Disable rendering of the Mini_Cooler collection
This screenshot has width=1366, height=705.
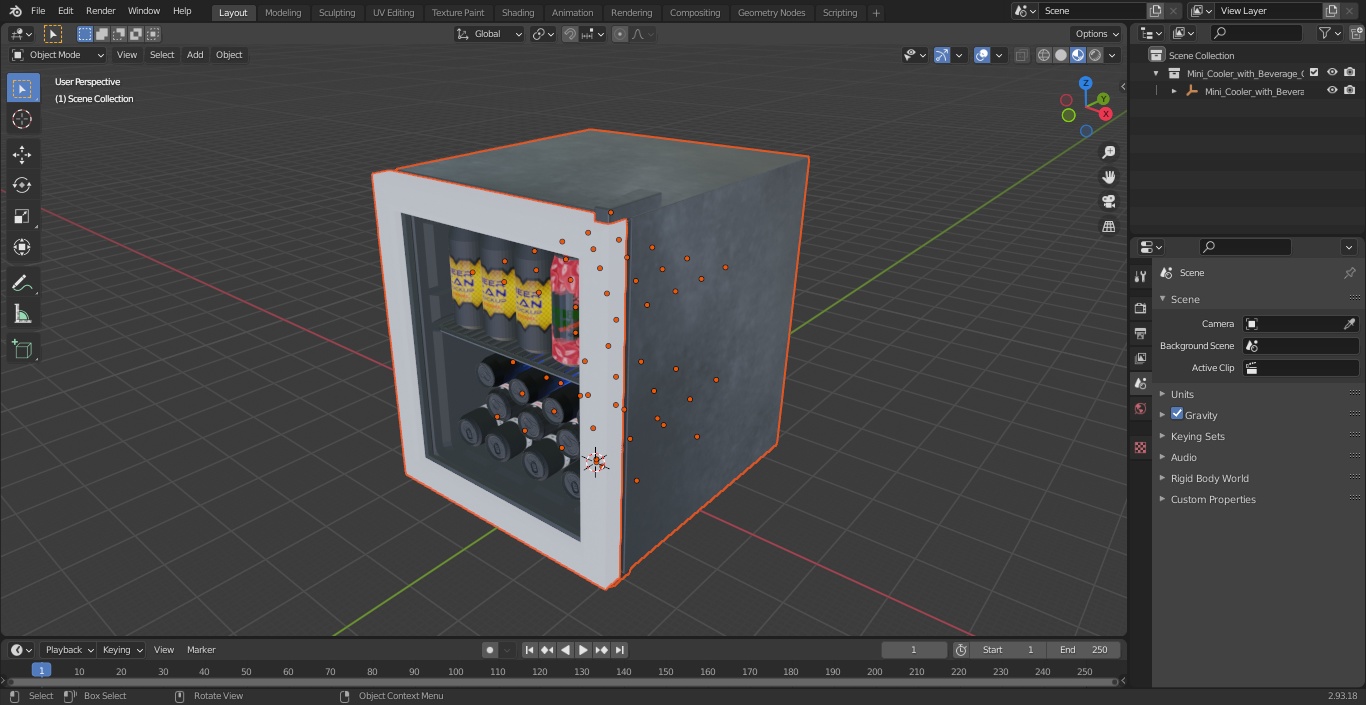point(1350,72)
